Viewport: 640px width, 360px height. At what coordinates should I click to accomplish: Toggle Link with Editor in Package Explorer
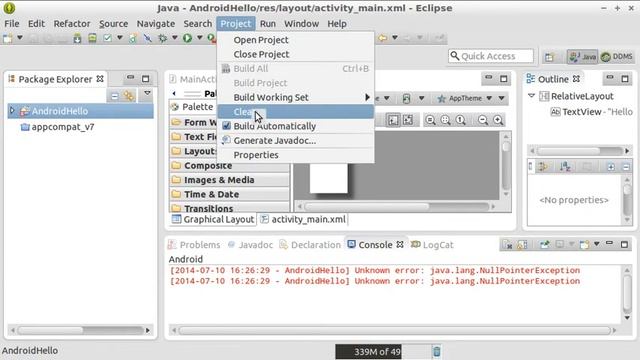pos(129,96)
